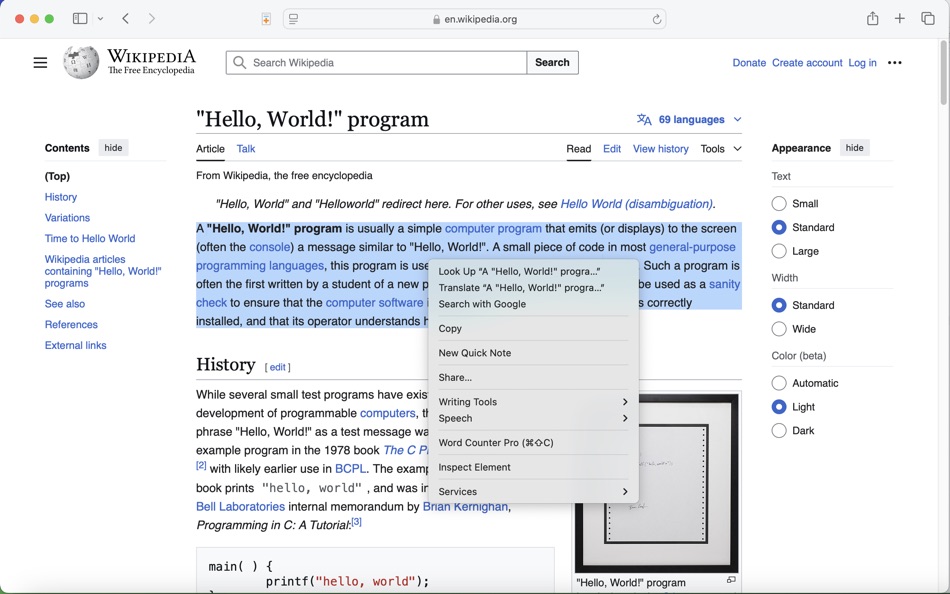Select Large text size

coord(779,251)
